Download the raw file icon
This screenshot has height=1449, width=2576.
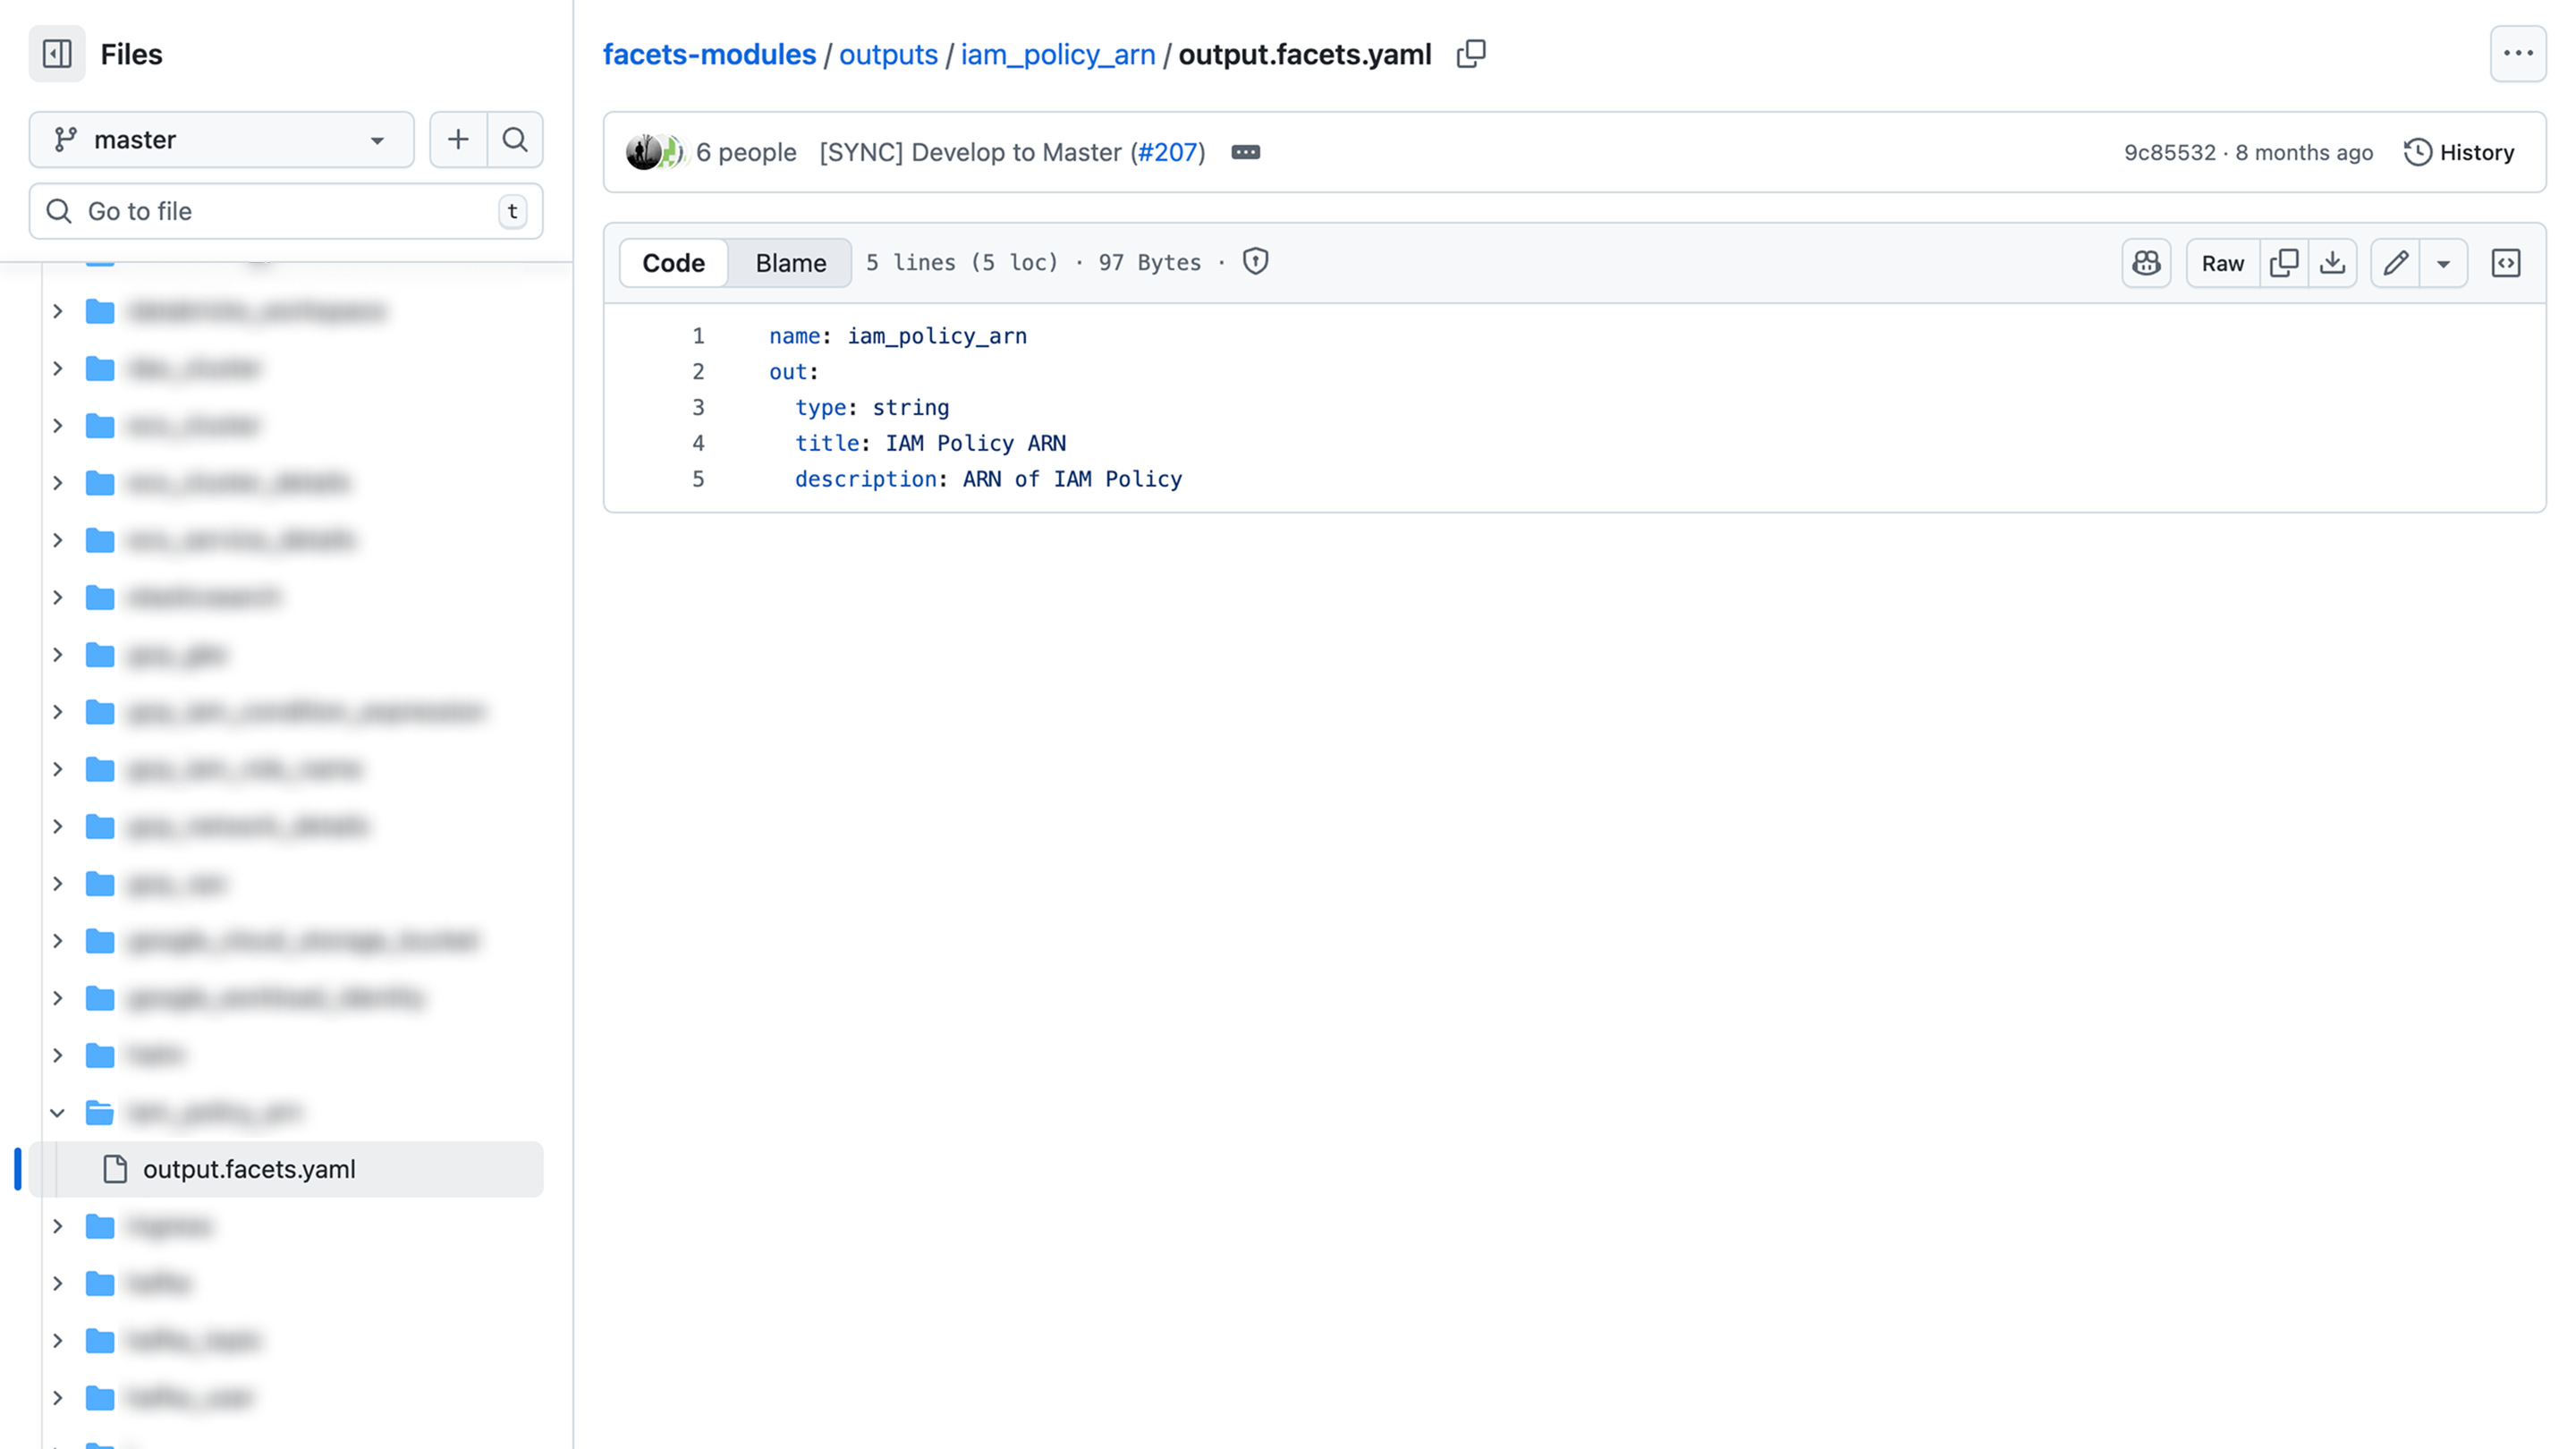tap(2332, 263)
